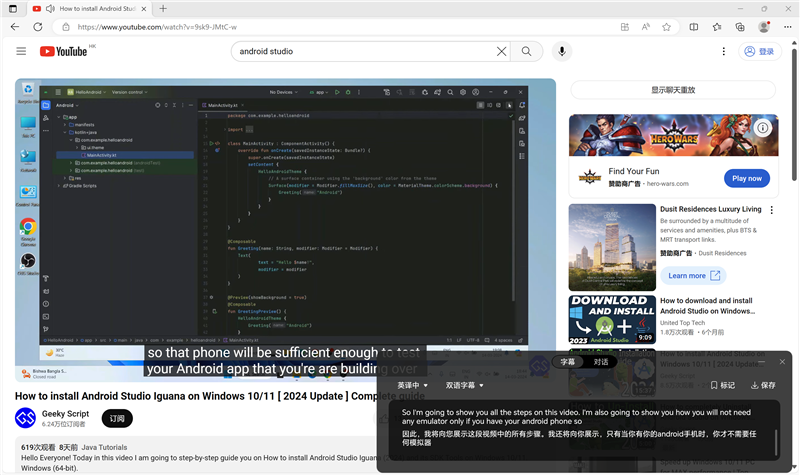The image size is (800, 475).
Task: Open Geeky Script channel avatar
Action: [x=25, y=418]
